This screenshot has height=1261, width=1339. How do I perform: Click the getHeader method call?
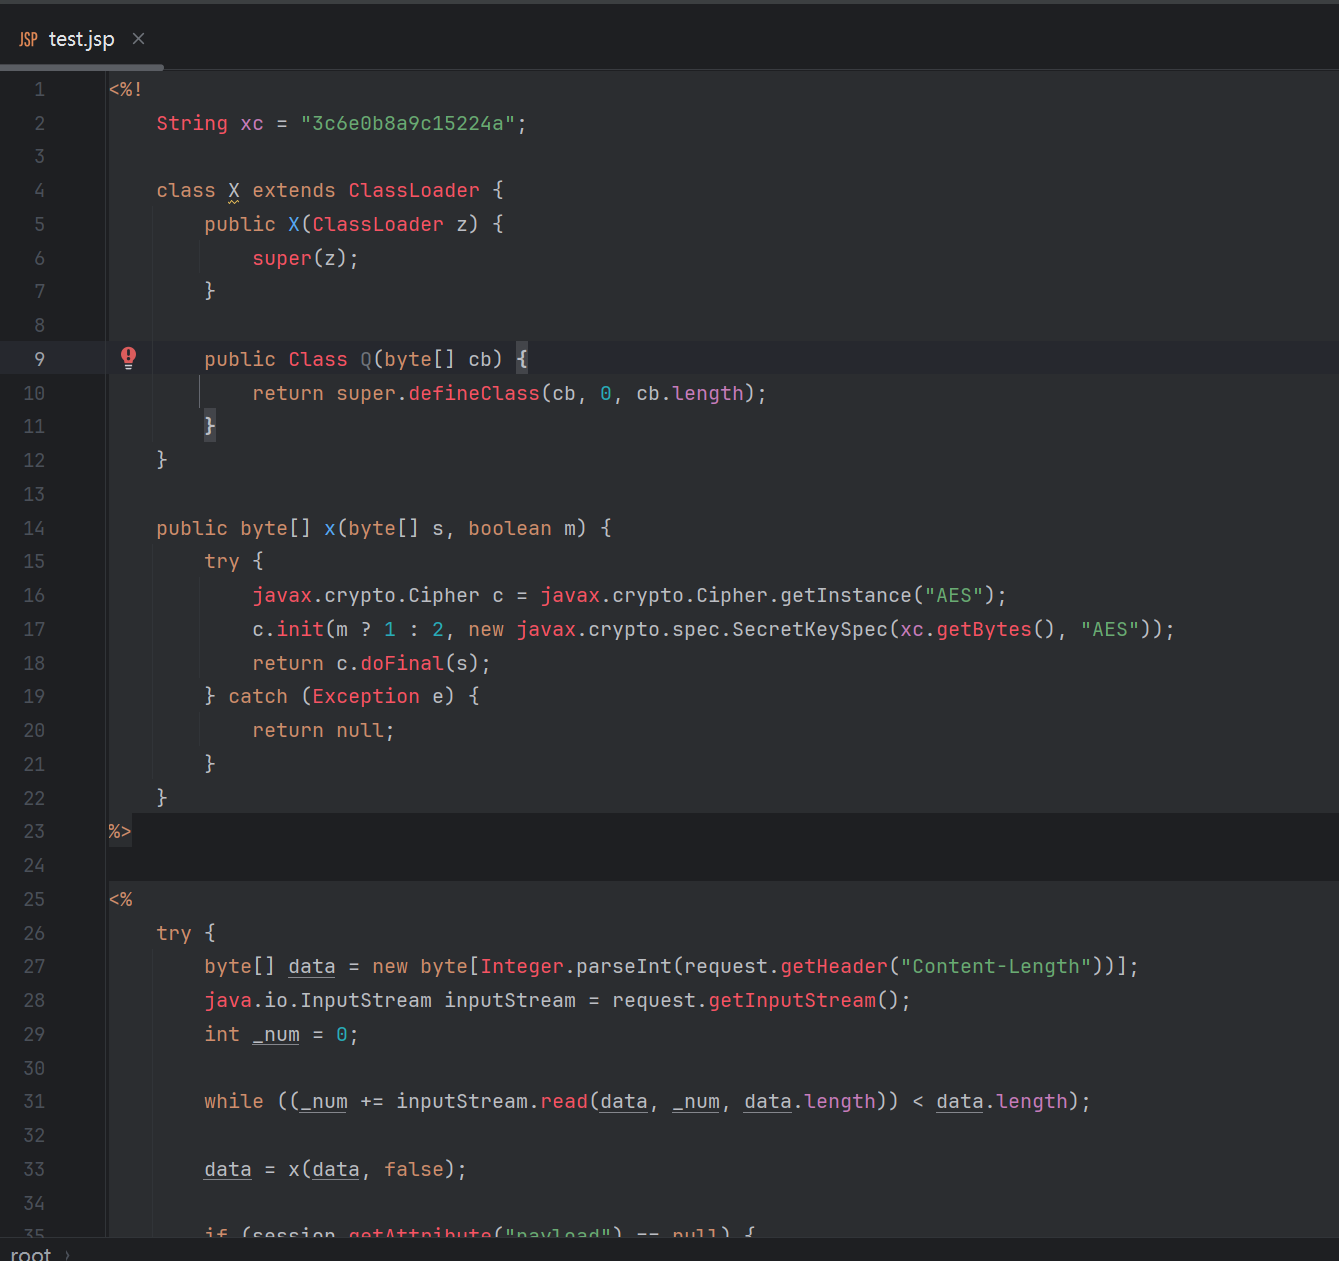click(x=834, y=966)
